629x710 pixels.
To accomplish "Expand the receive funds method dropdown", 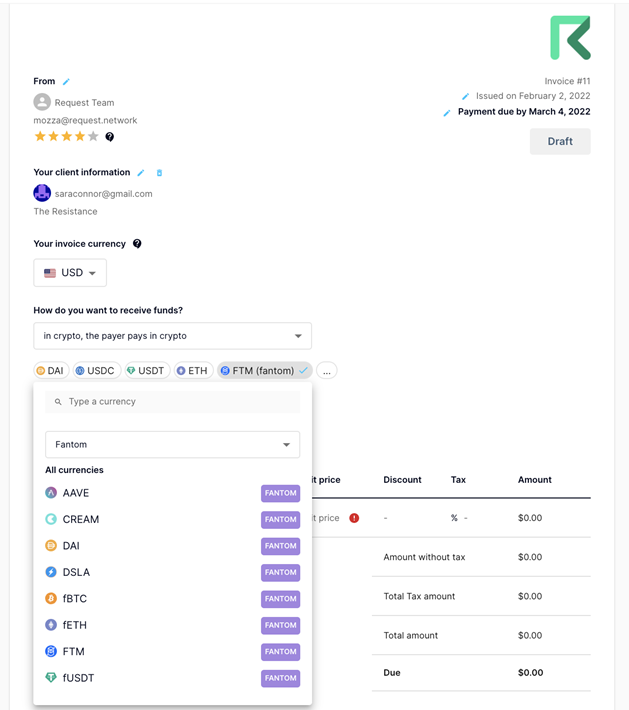I will point(172,336).
